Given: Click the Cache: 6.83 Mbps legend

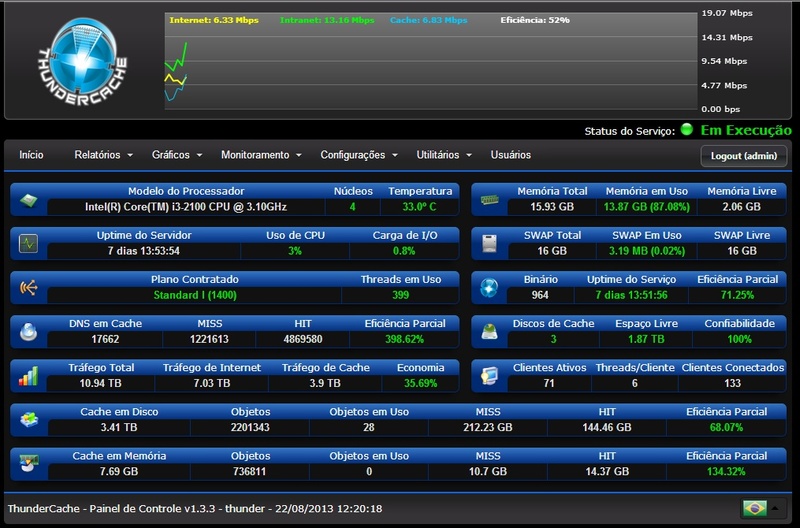Looking at the screenshot, I should [429, 20].
